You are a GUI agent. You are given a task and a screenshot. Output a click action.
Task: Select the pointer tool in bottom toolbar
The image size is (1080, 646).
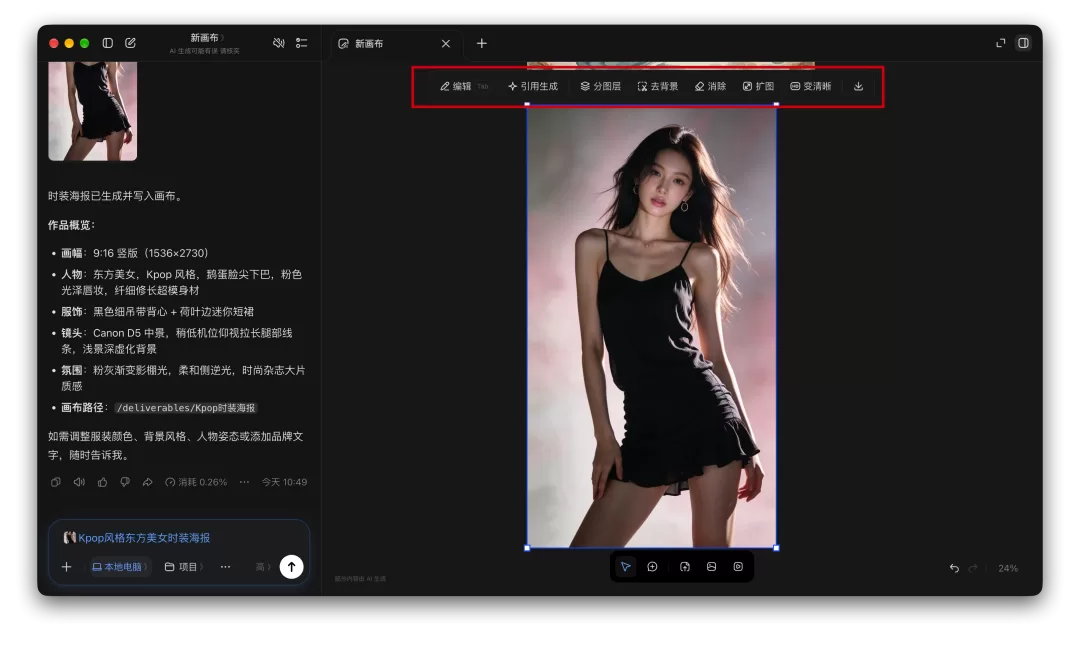pos(625,567)
